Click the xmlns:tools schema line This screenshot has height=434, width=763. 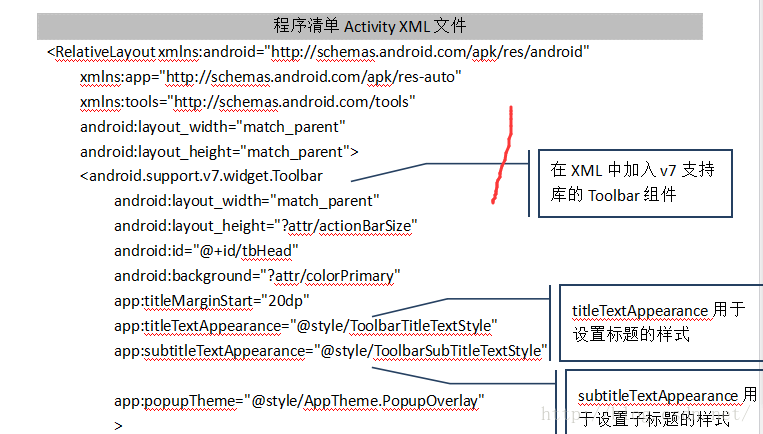point(248,102)
